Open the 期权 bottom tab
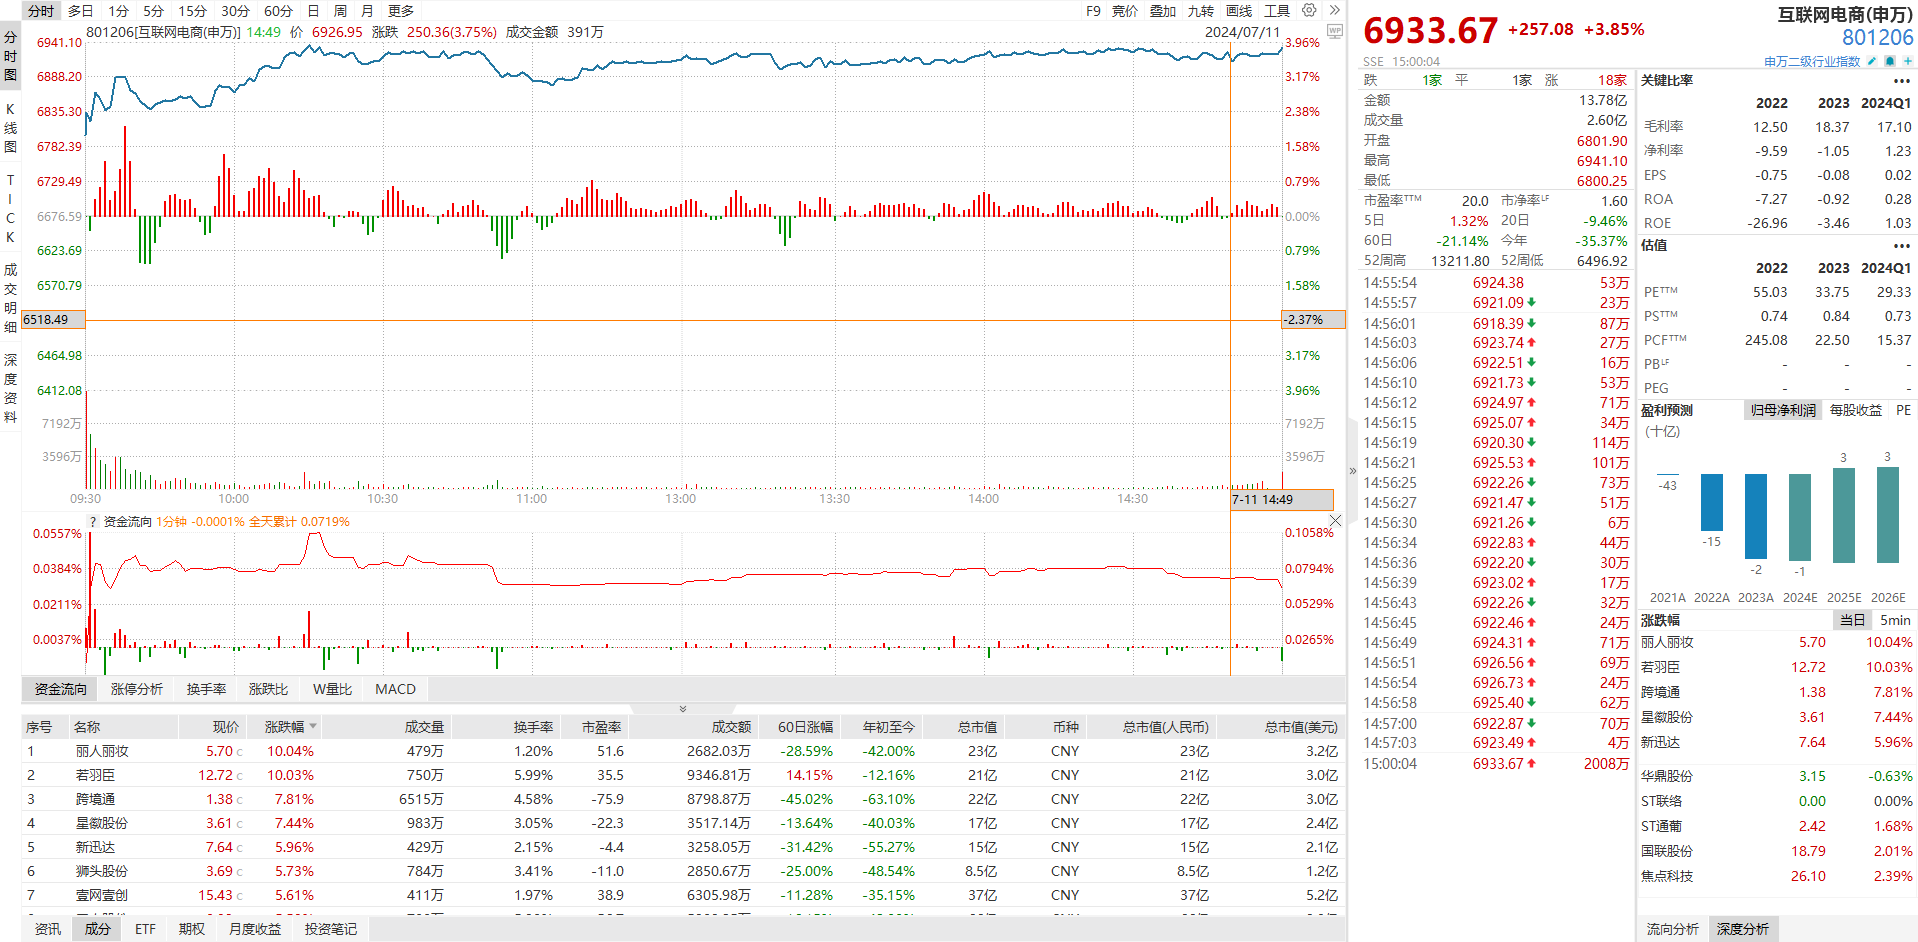This screenshot has width=1918, height=942. 192,929
